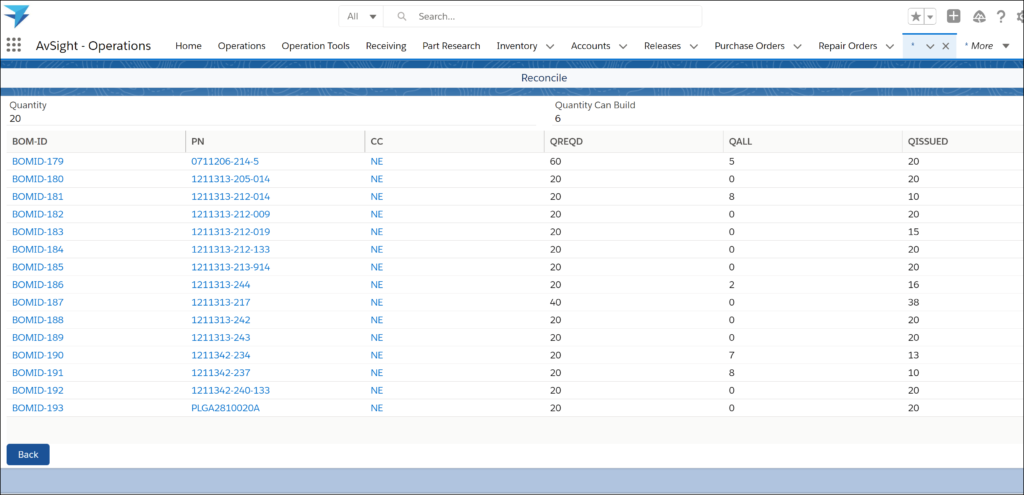Open the BOMID-189 link
The width and height of the screenshot is (1024, 495).
tap(38, 338)
